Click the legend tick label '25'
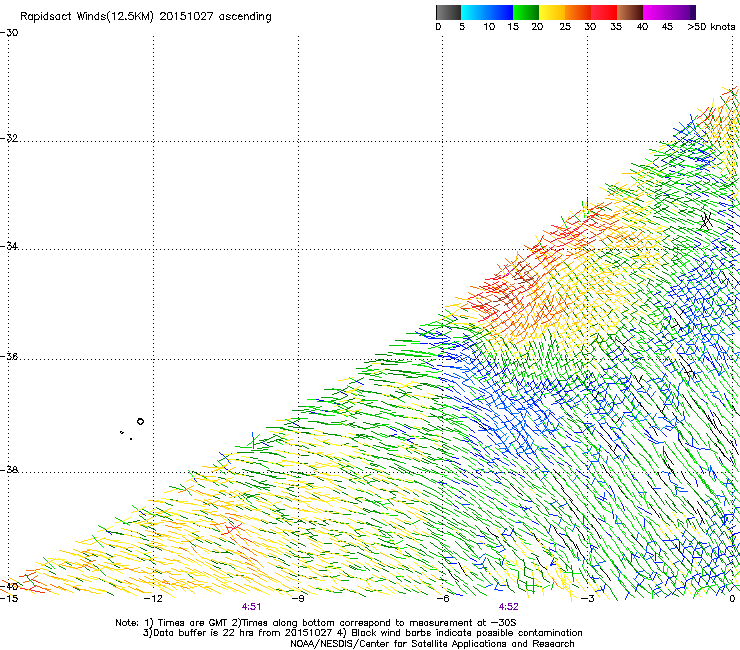The image size is (740, 650). (x=565, y=27)
